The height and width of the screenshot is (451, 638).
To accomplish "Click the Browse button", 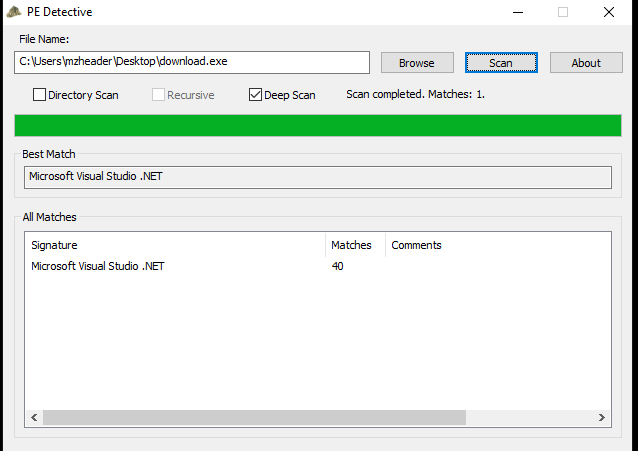I will [417, 63].
